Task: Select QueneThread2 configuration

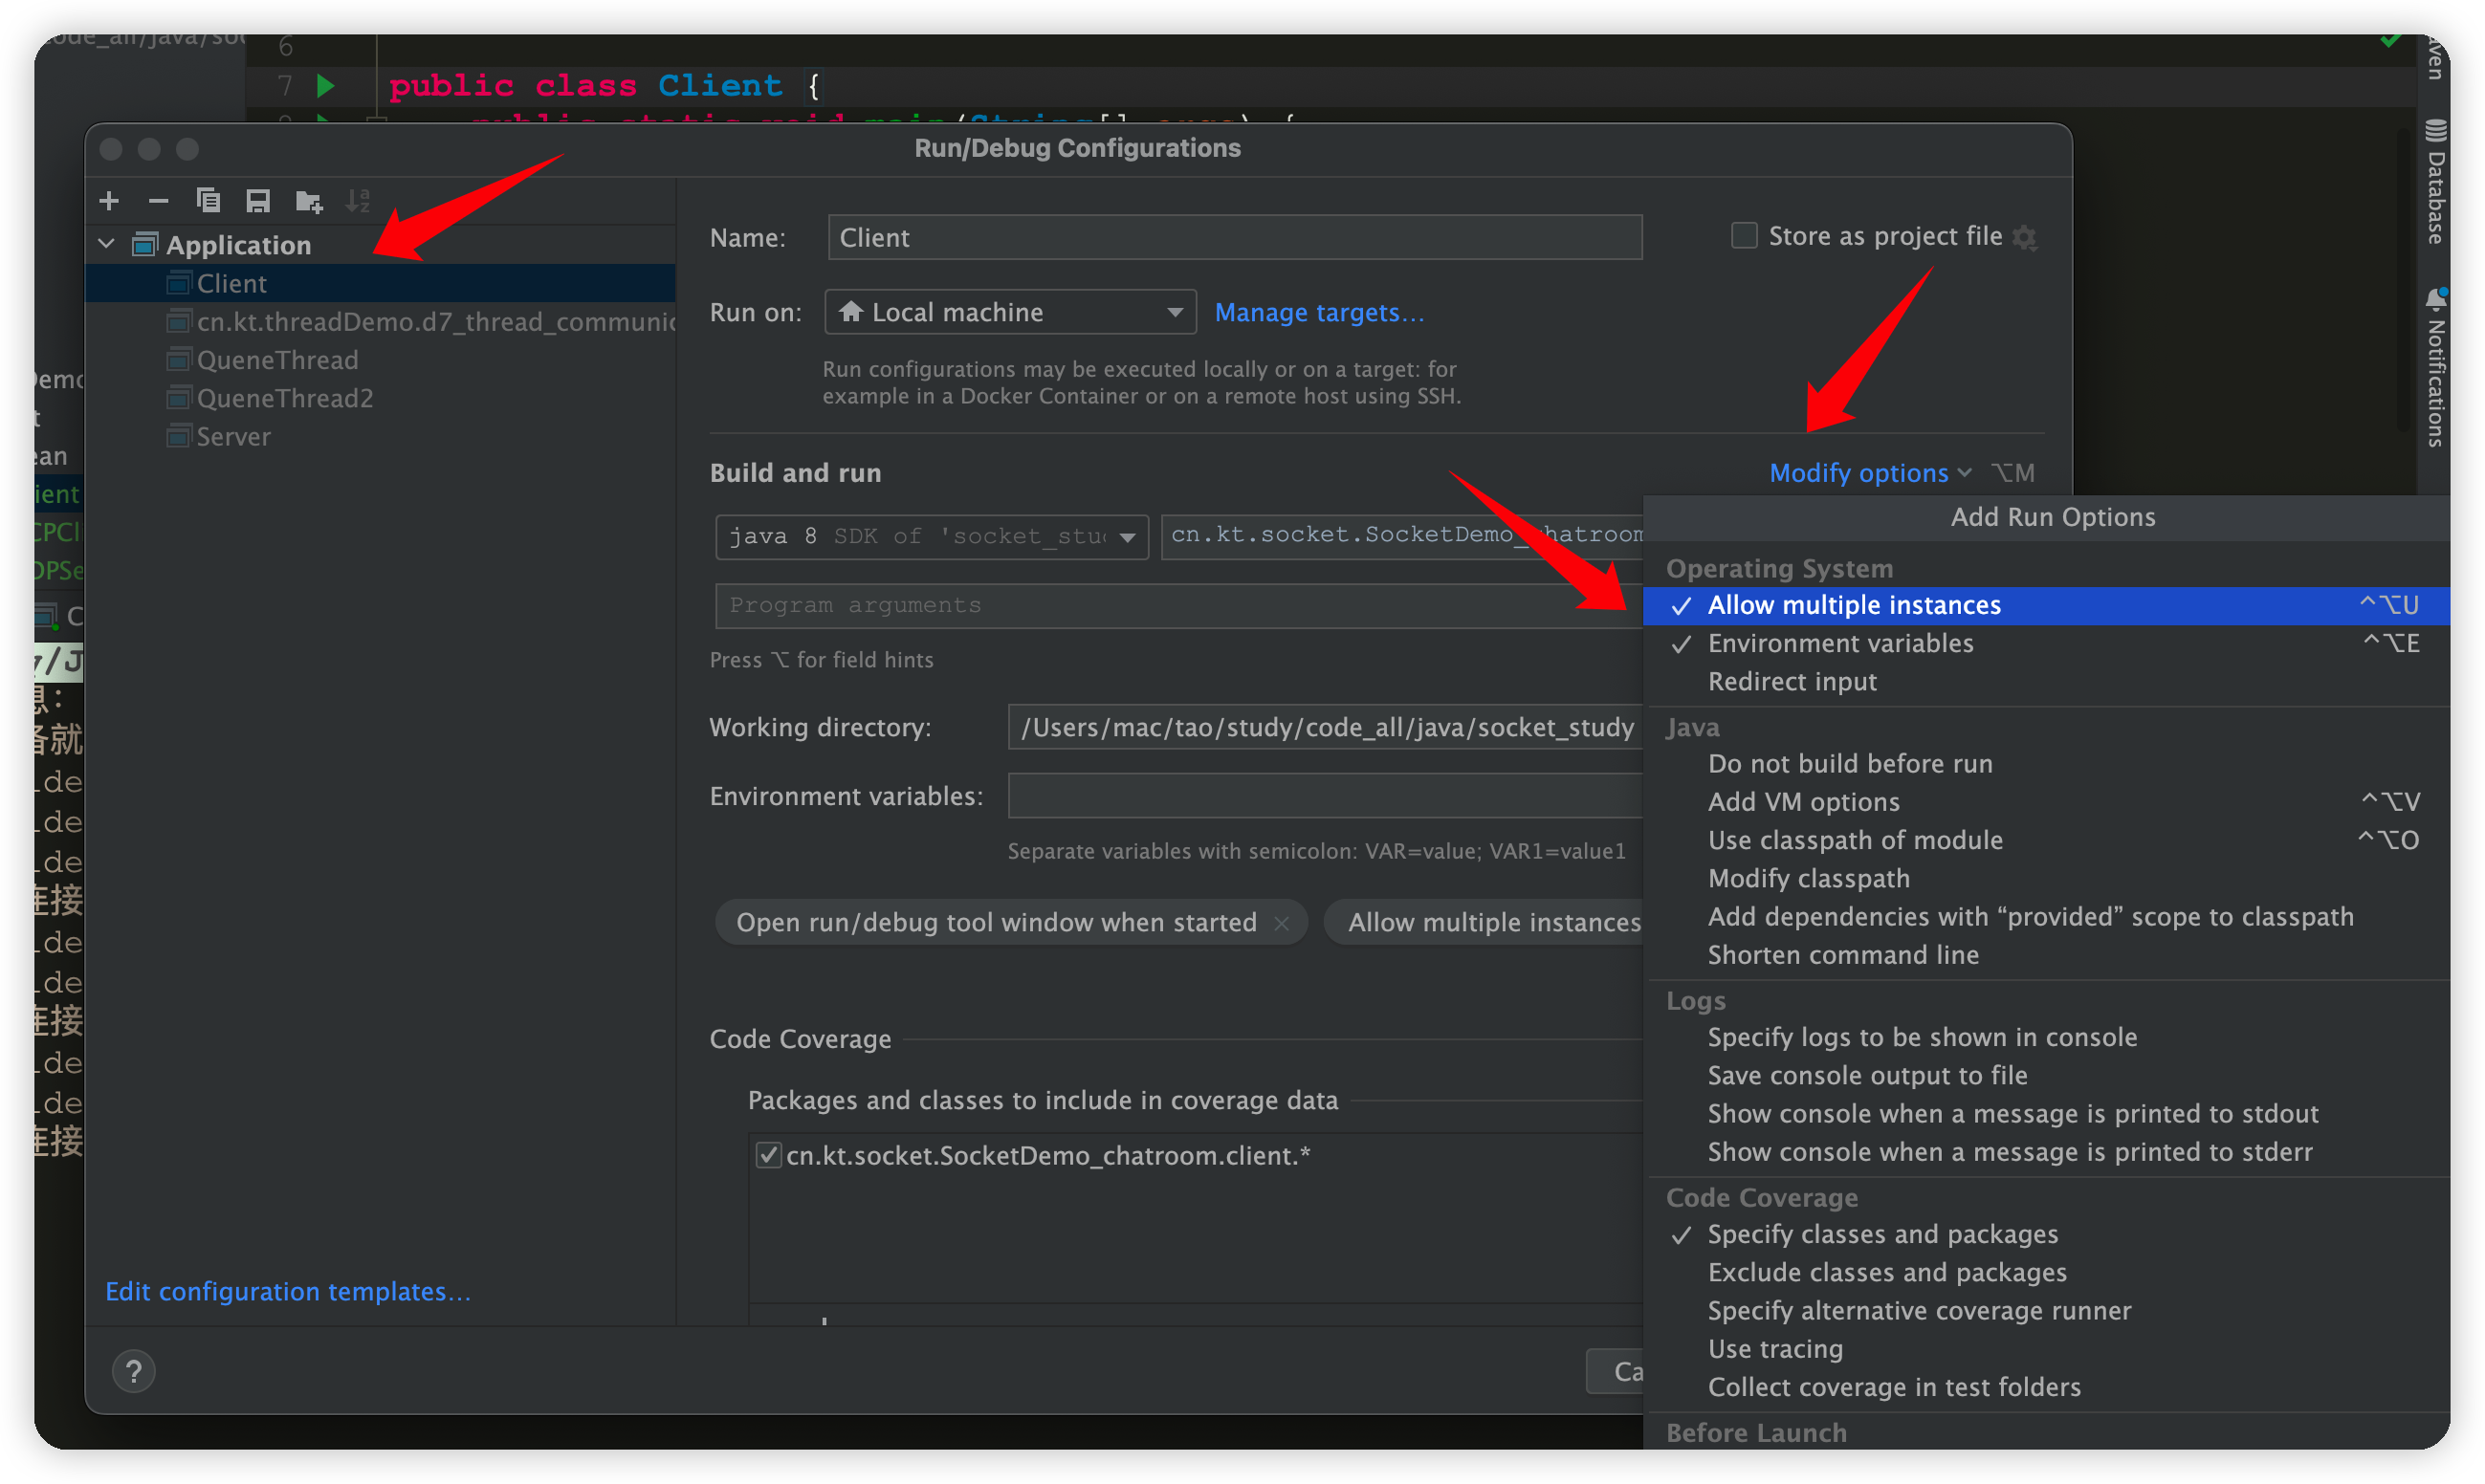Action: point(381,399)
